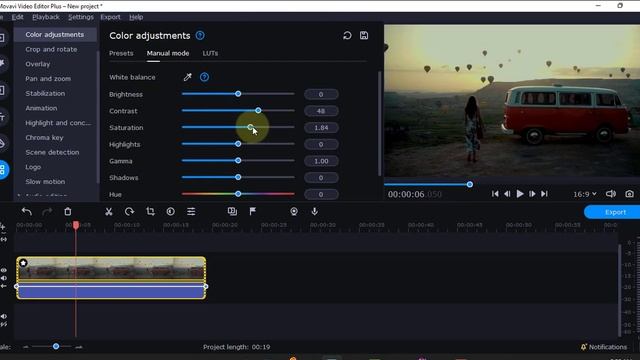Undo the last action in timeline toolbar
Screen dimensions: 640x360
[27, 211]
